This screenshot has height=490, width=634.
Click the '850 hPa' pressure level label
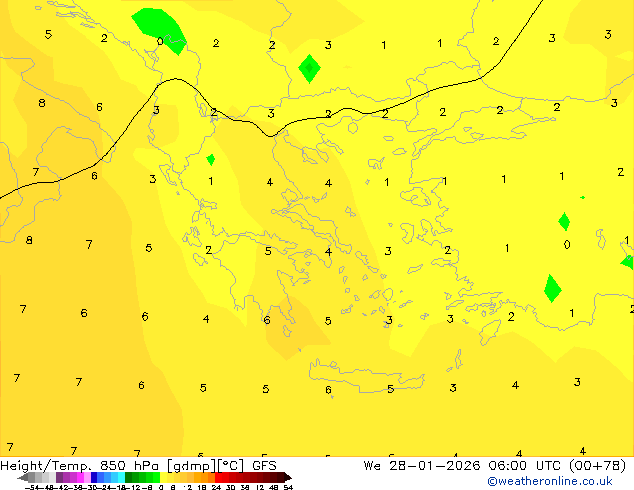(x=130, y=466)
